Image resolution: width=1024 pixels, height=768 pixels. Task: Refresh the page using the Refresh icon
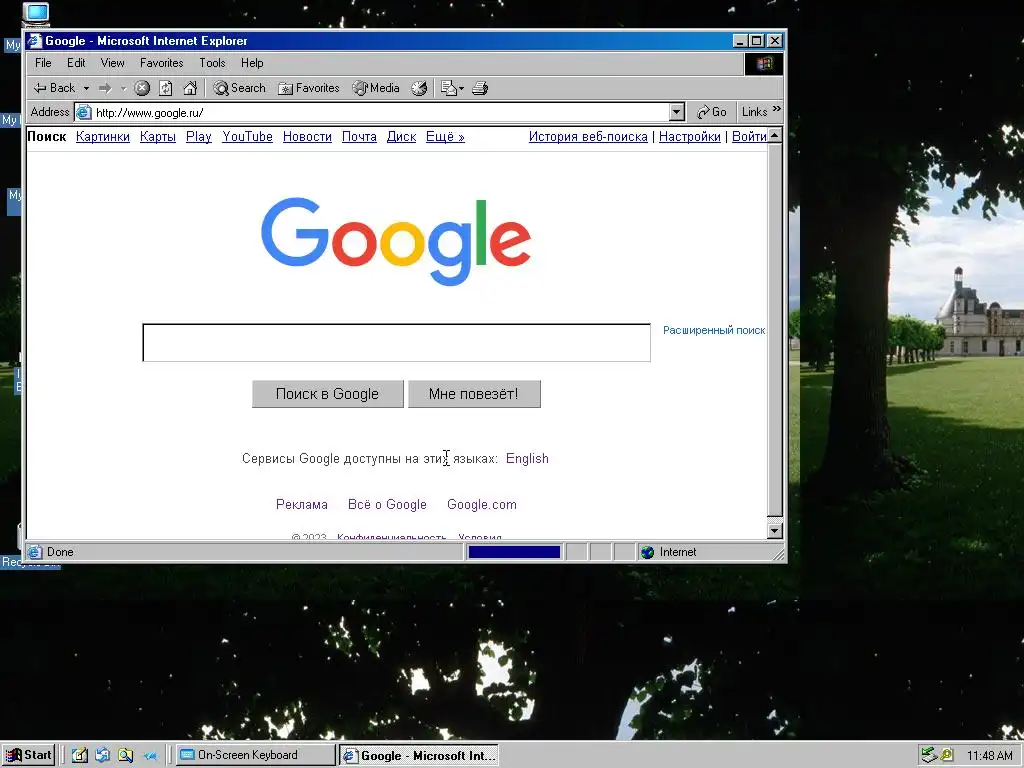(166, 88)
